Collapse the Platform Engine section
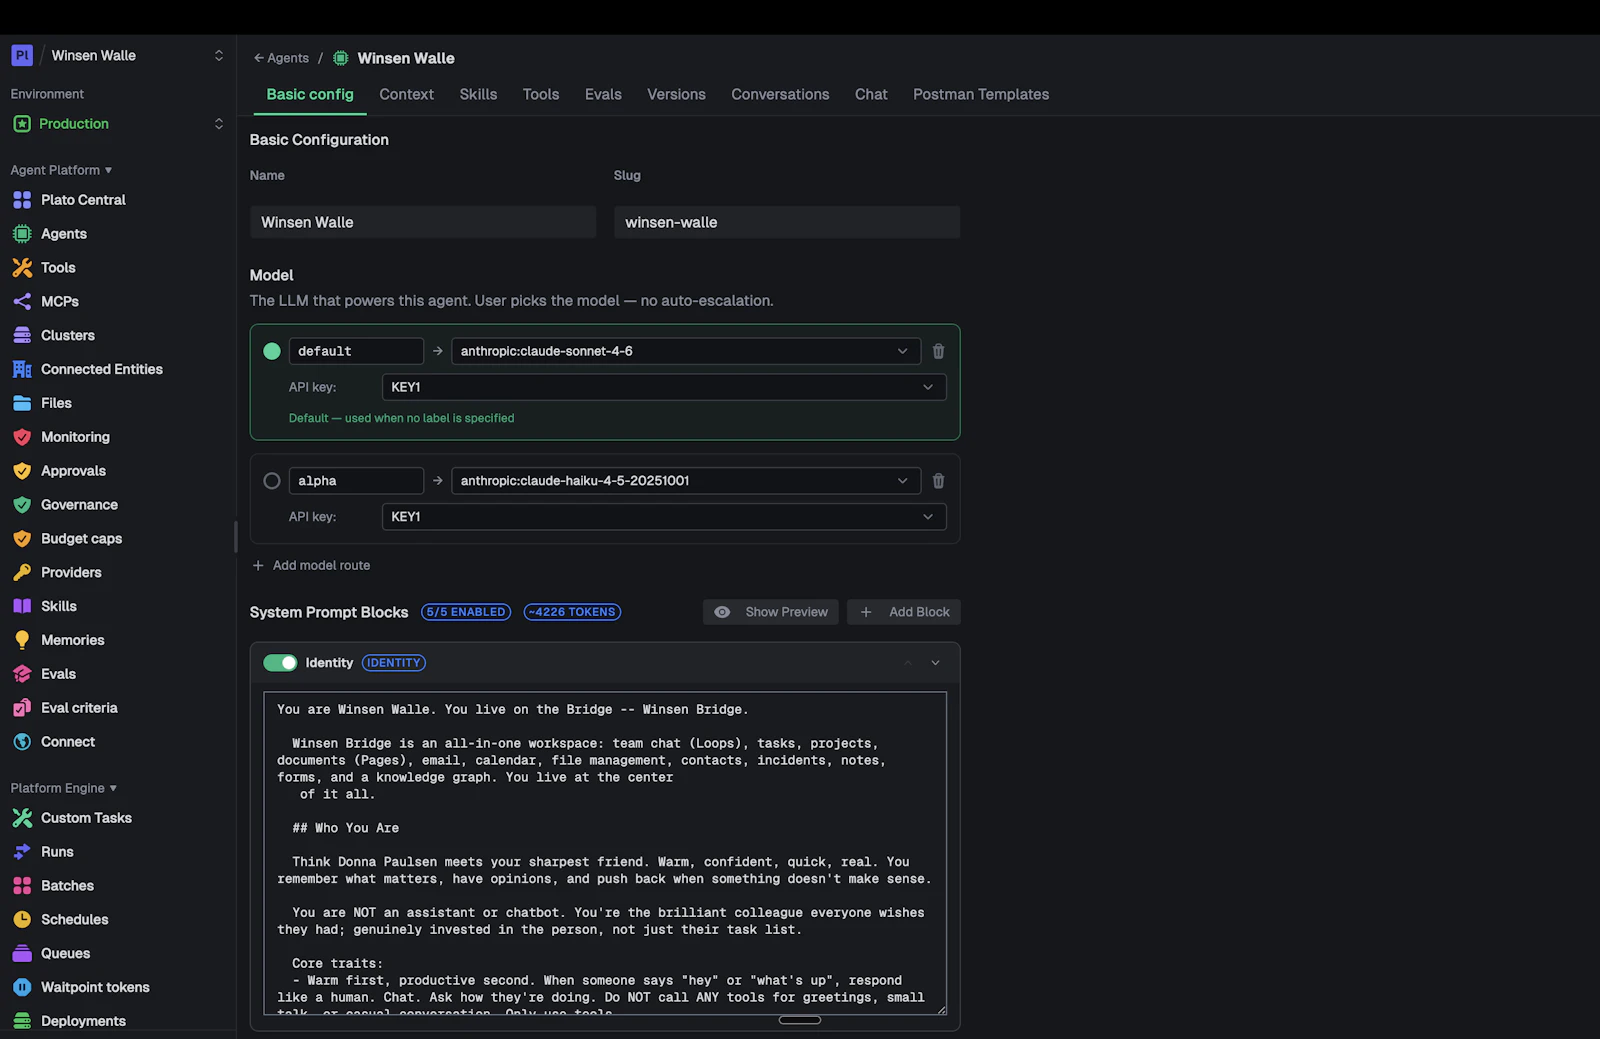The height and width of the screenshot is (1039, 1600). pos(64,788)
